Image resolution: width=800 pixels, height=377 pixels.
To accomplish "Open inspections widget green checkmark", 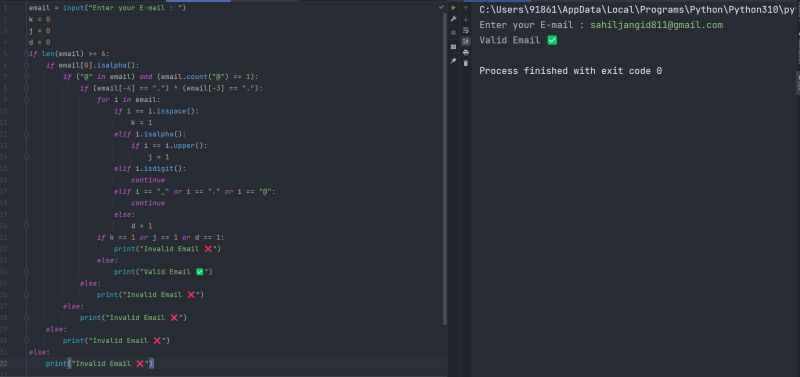I will click(441, 8).
